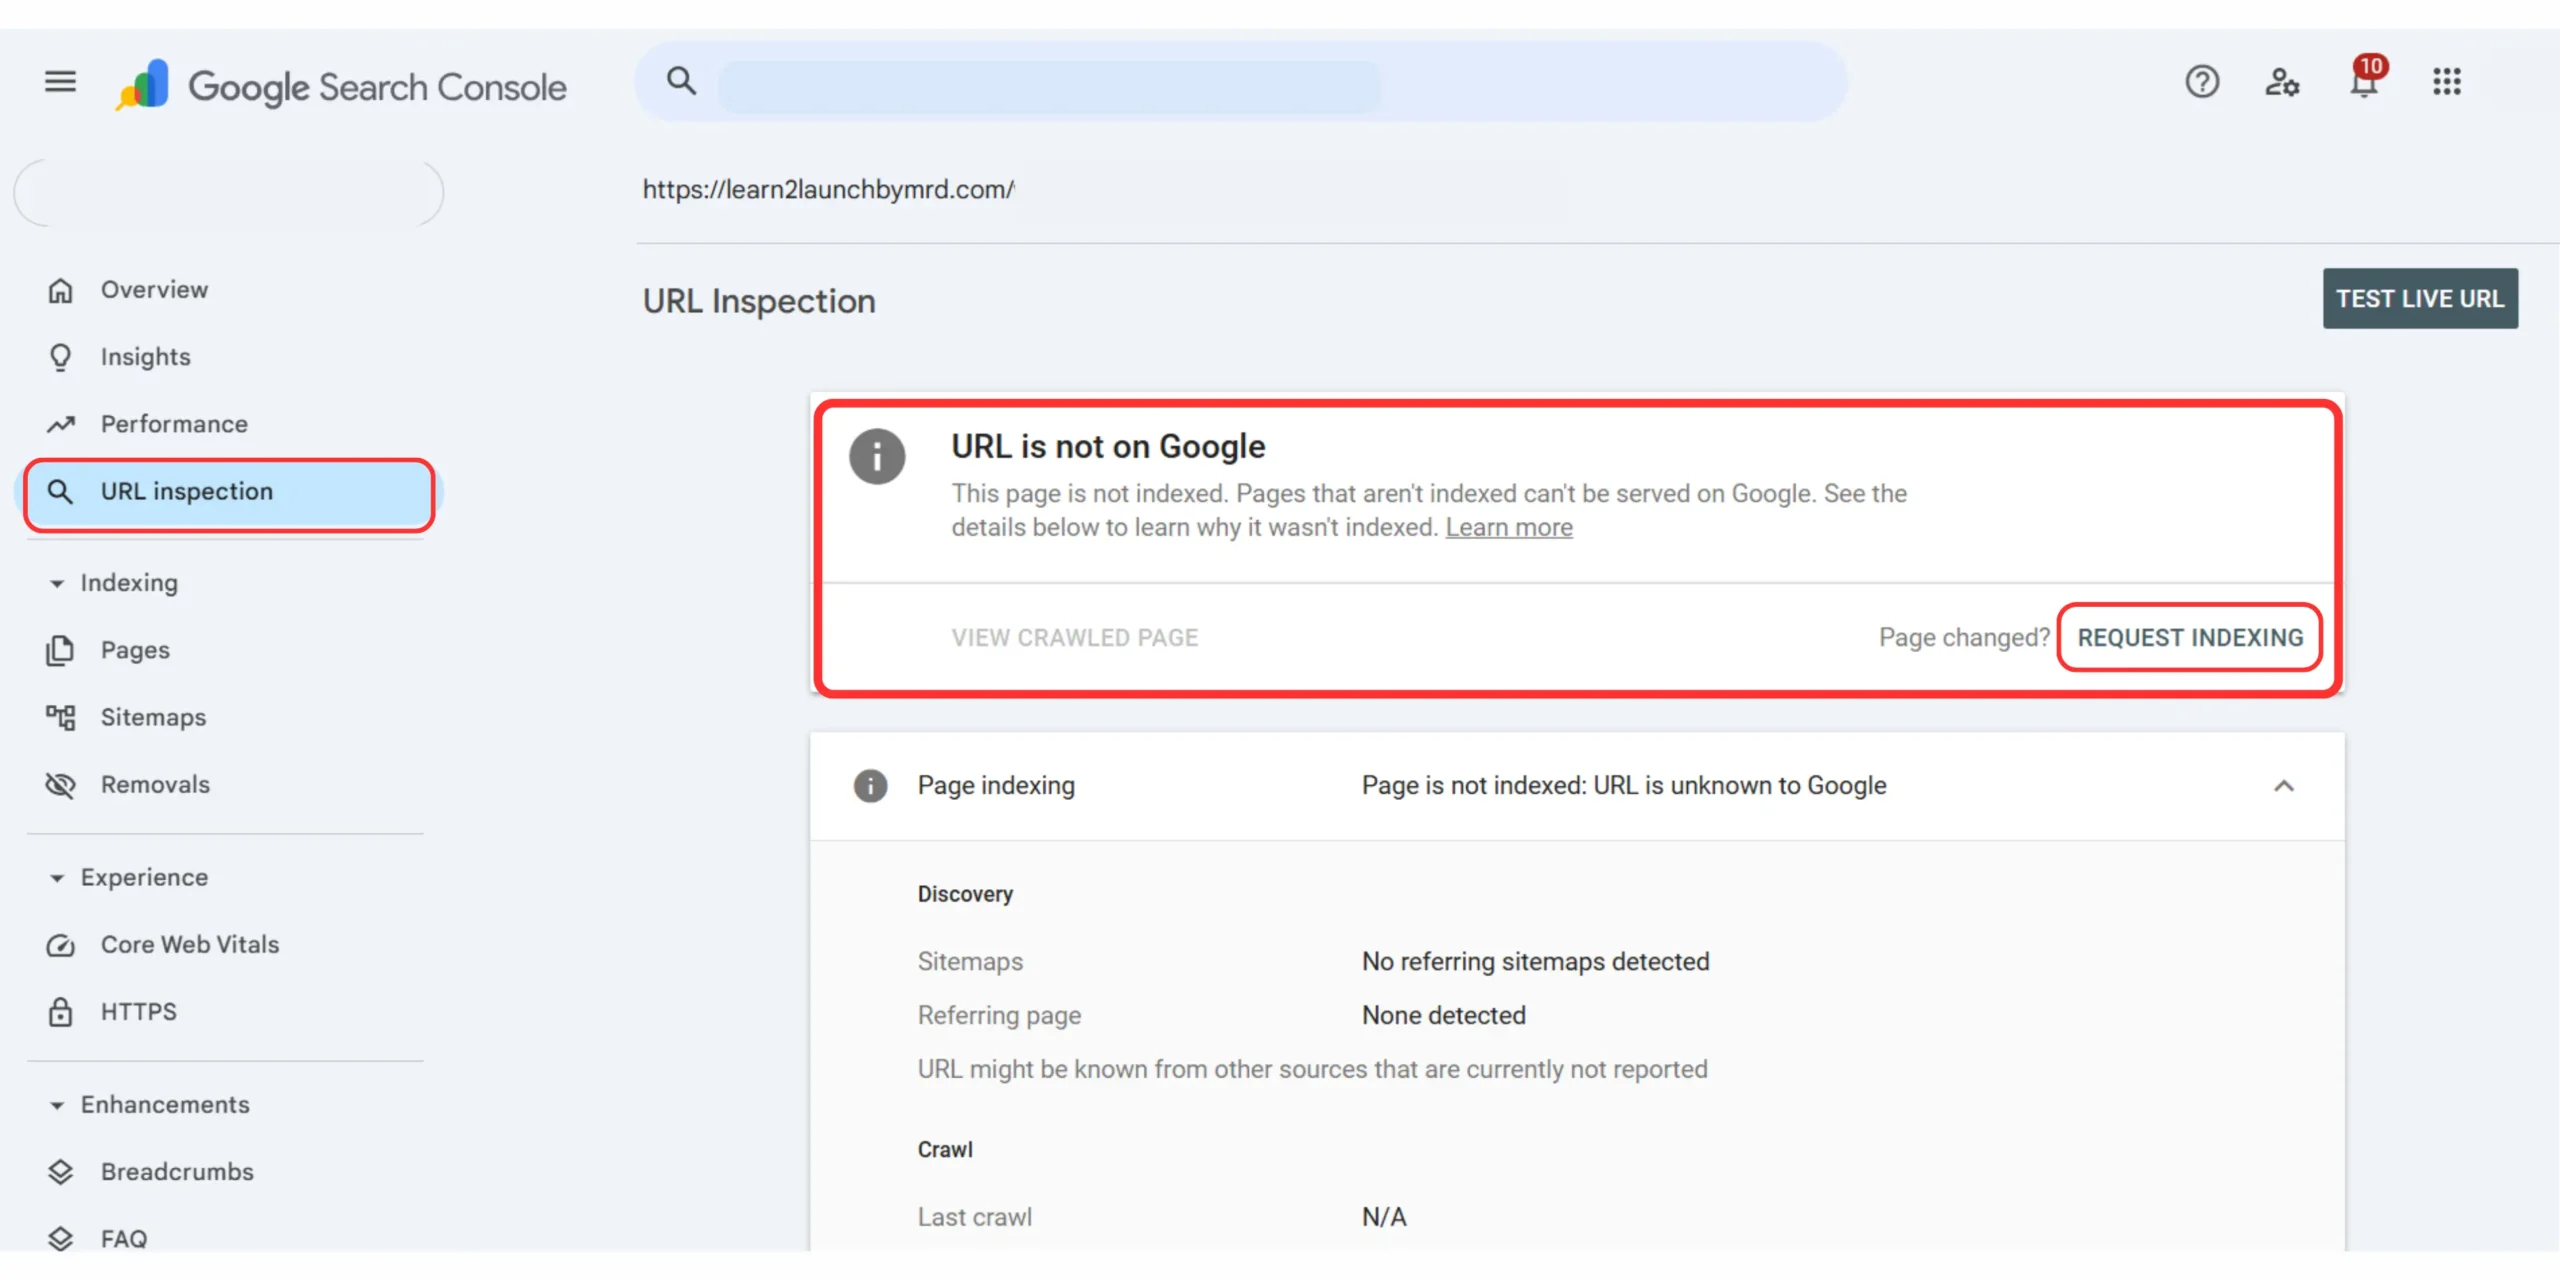Click the info icon beside Page indexing
This screenshot has height=1280, width=2560.
point(870,786)
